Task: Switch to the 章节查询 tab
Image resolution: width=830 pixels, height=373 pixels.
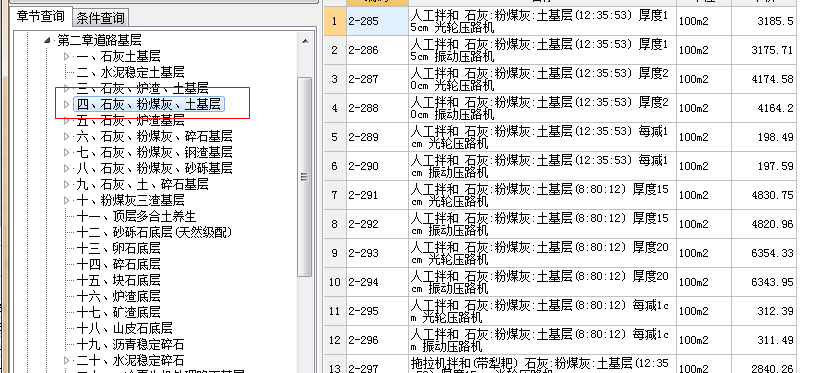Action: (x=40, y=16)
